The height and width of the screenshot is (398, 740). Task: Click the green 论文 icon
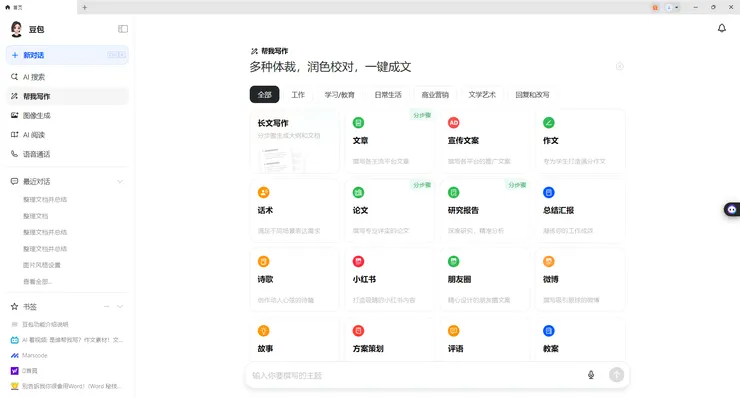[358, 192]
